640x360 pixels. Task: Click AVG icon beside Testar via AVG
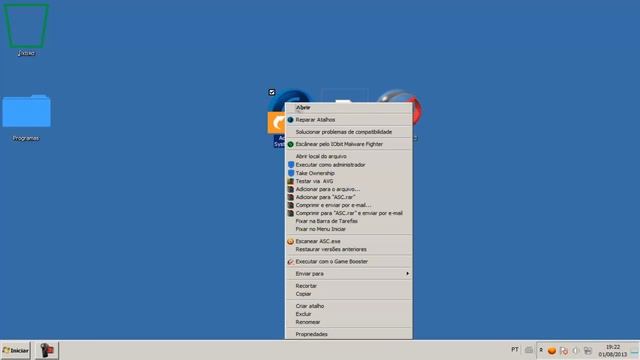click(290, 181)
